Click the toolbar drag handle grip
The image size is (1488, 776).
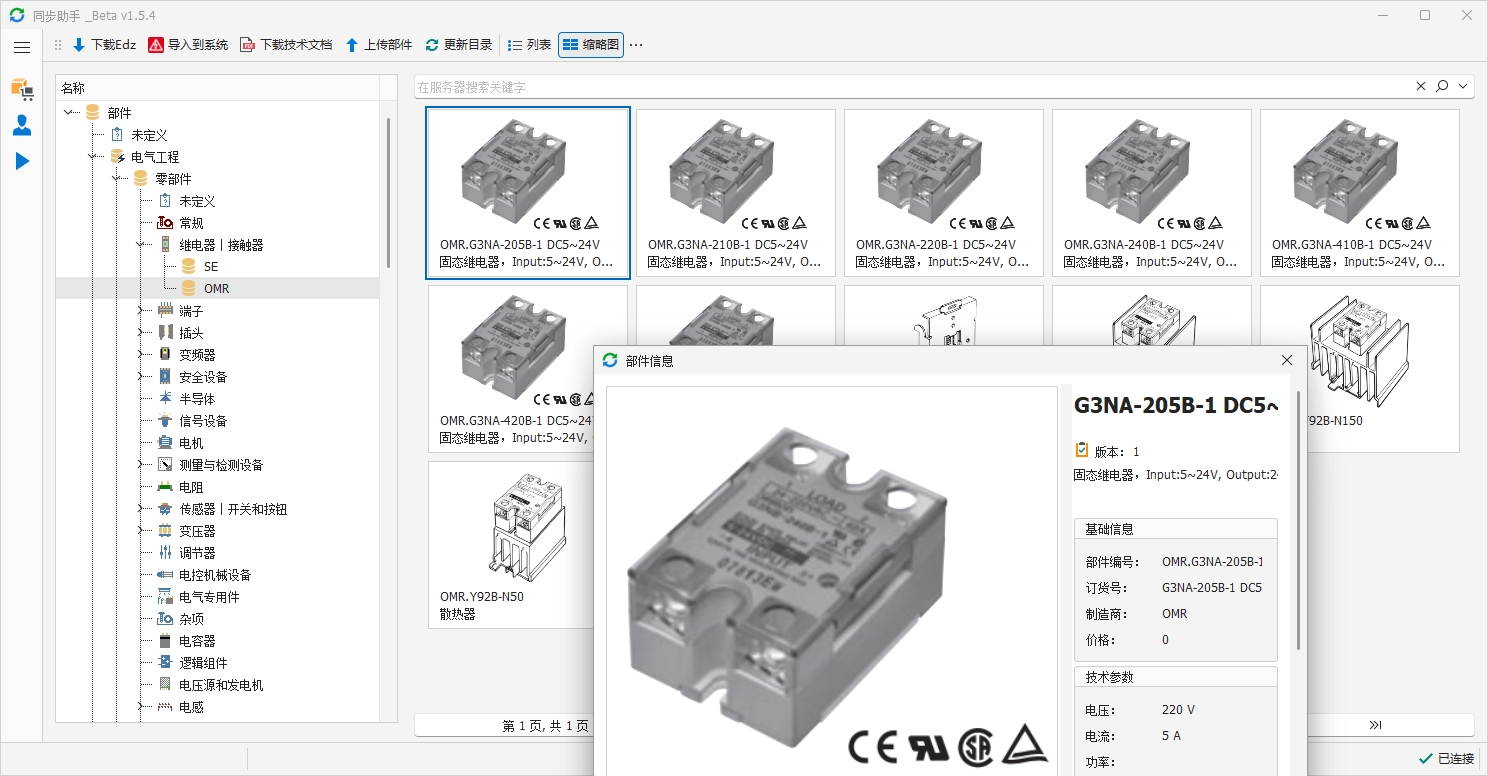(58, 45)
